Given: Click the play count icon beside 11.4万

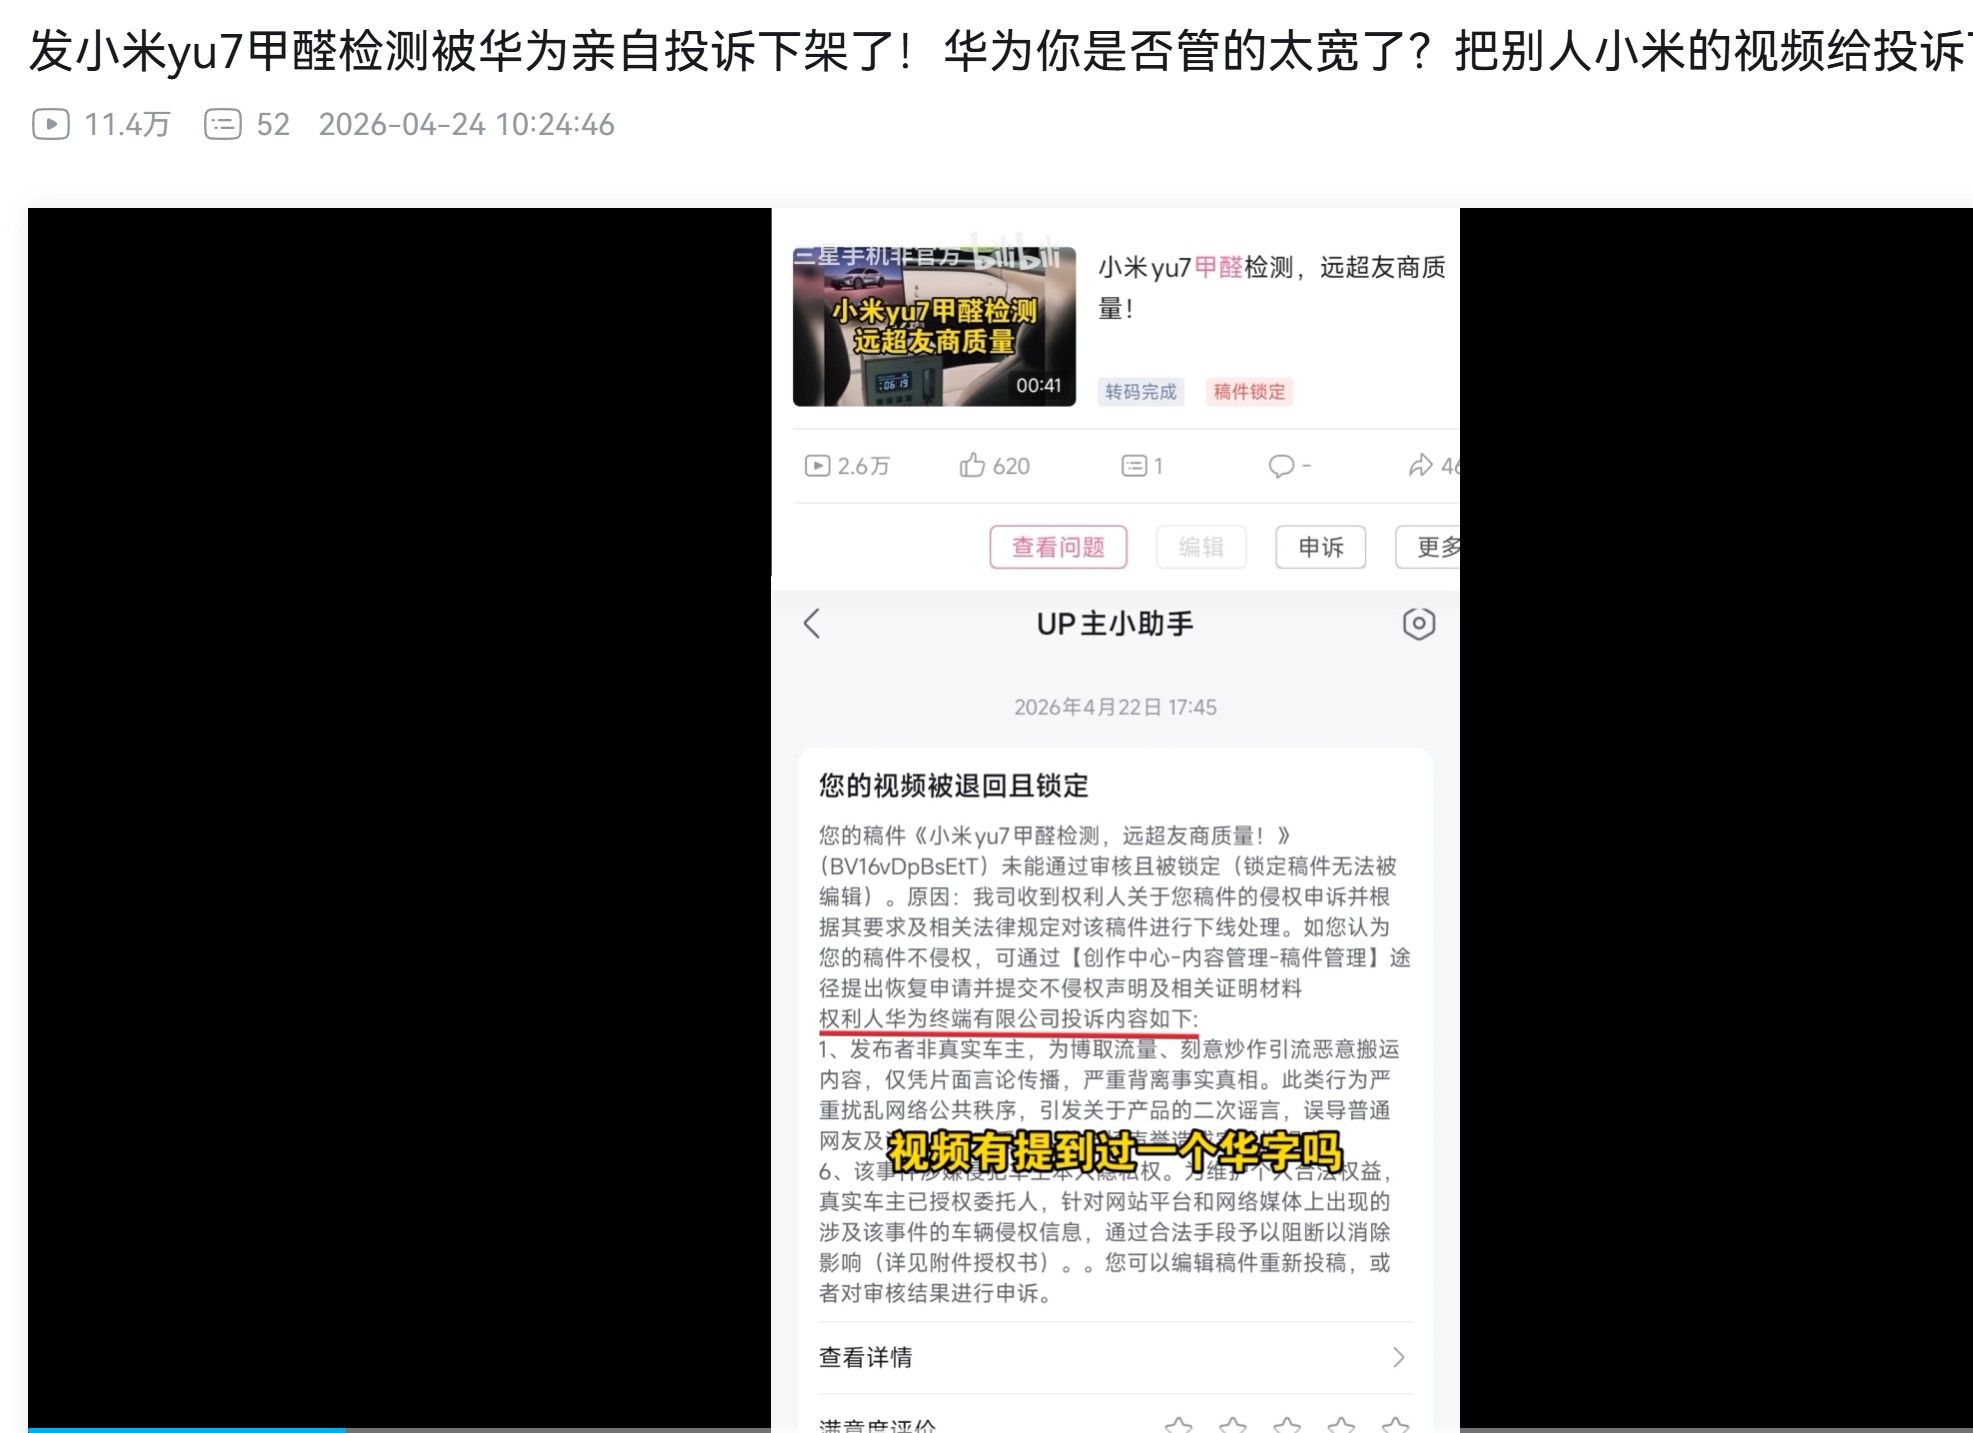Looking at the screenshot, I should pos(51,124).
